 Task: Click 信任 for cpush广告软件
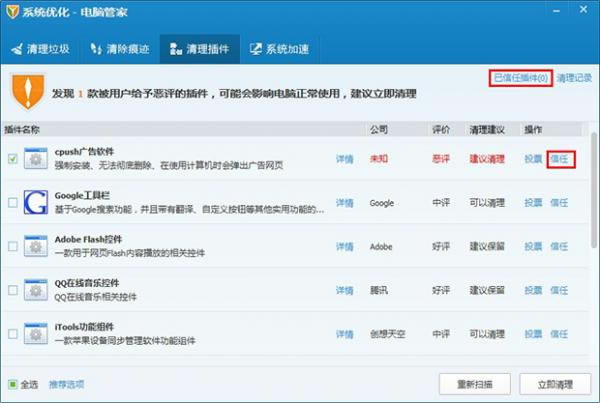click(x=559, y=159)
